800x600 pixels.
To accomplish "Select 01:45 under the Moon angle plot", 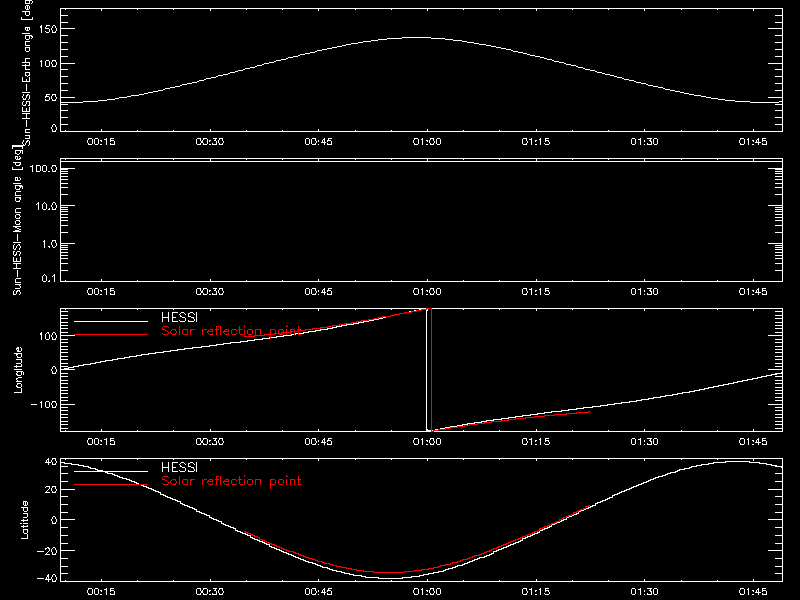I will (753, 292).
